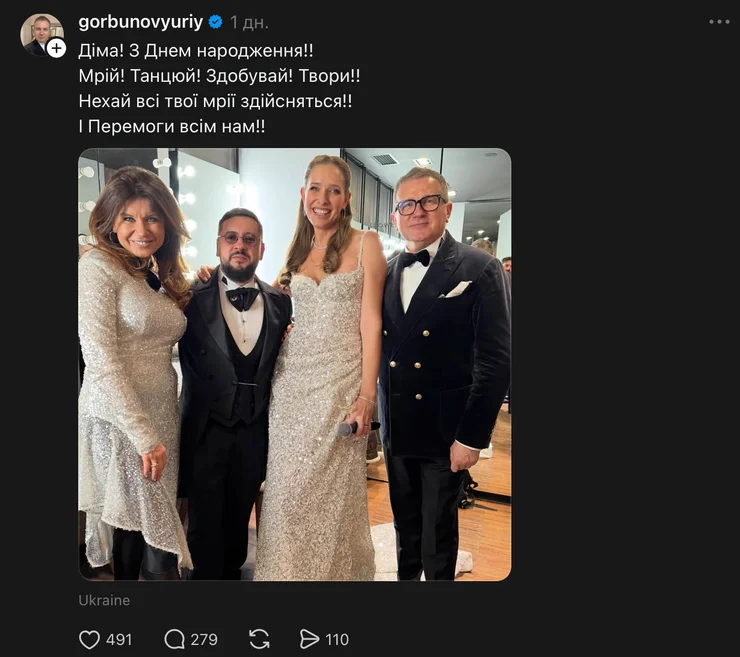This screenshot has height=657, width=740.
Task: Click the 'Нехай всі твої мрії здійсняться!!' line
Action: [215, 101]
